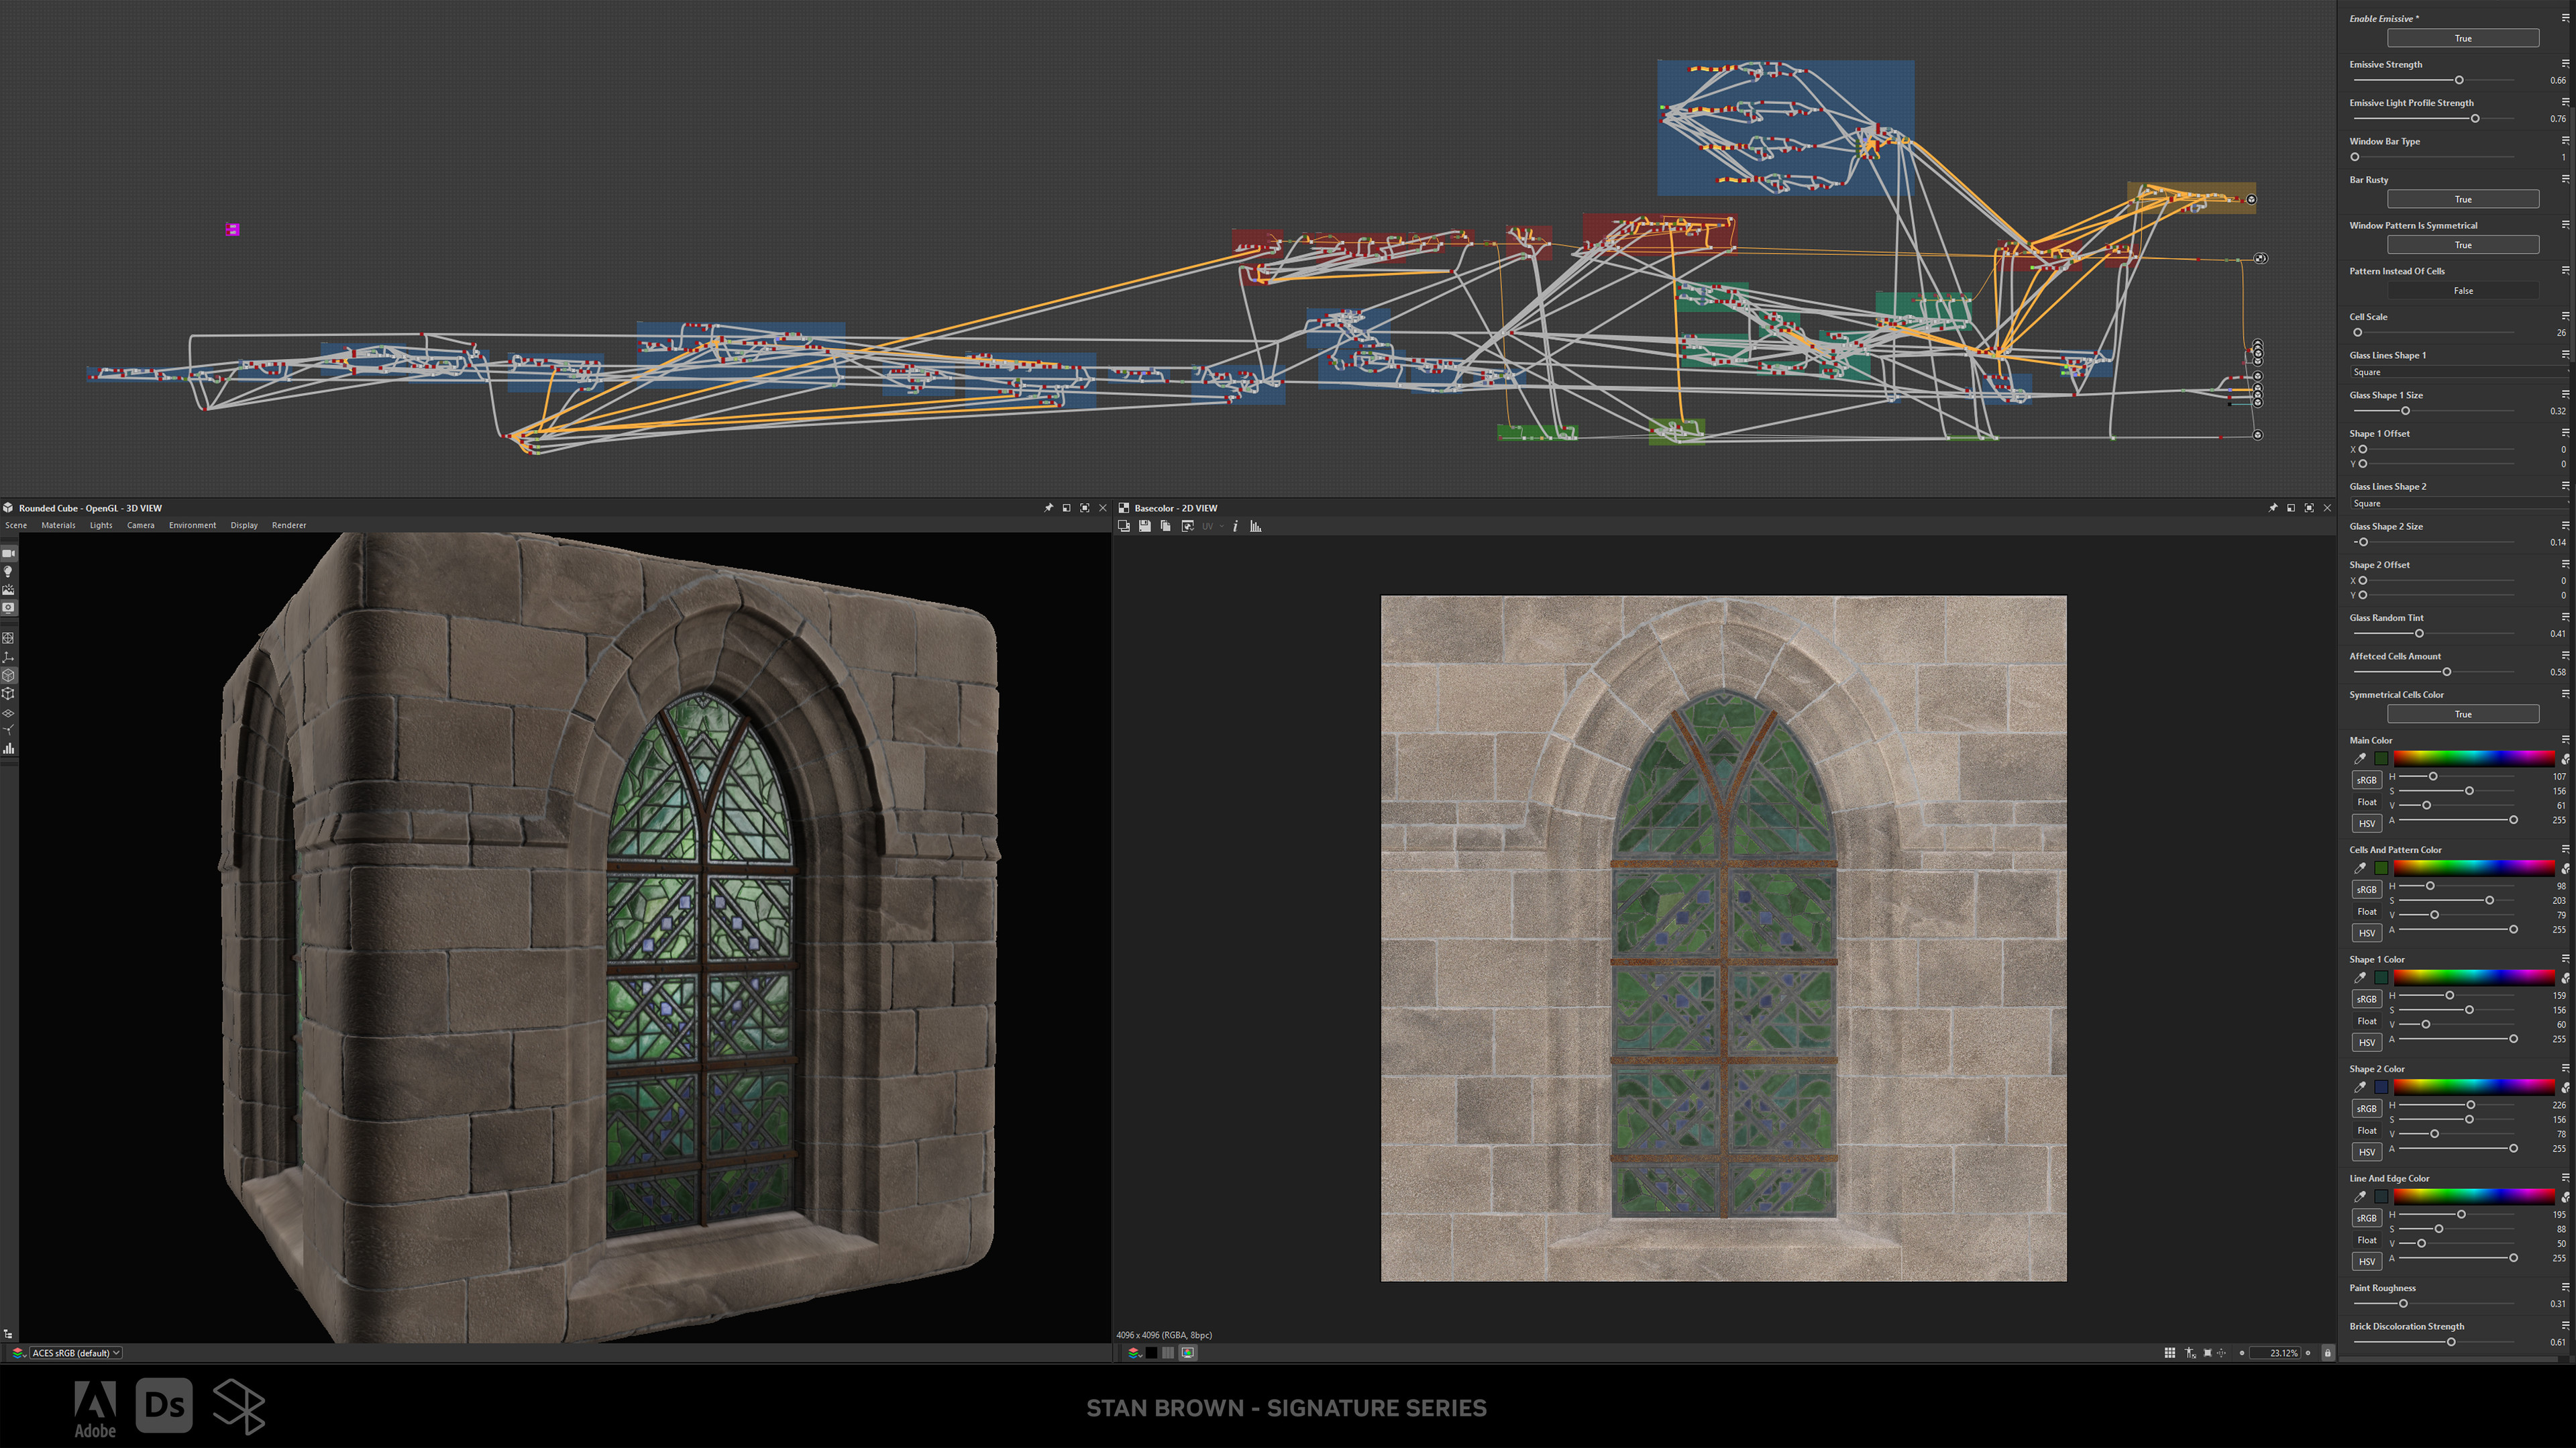Click the save floppy icon in 2D view
Image resolution: width=2576 pixels, height=1448 pixels.
(1144, 526)
